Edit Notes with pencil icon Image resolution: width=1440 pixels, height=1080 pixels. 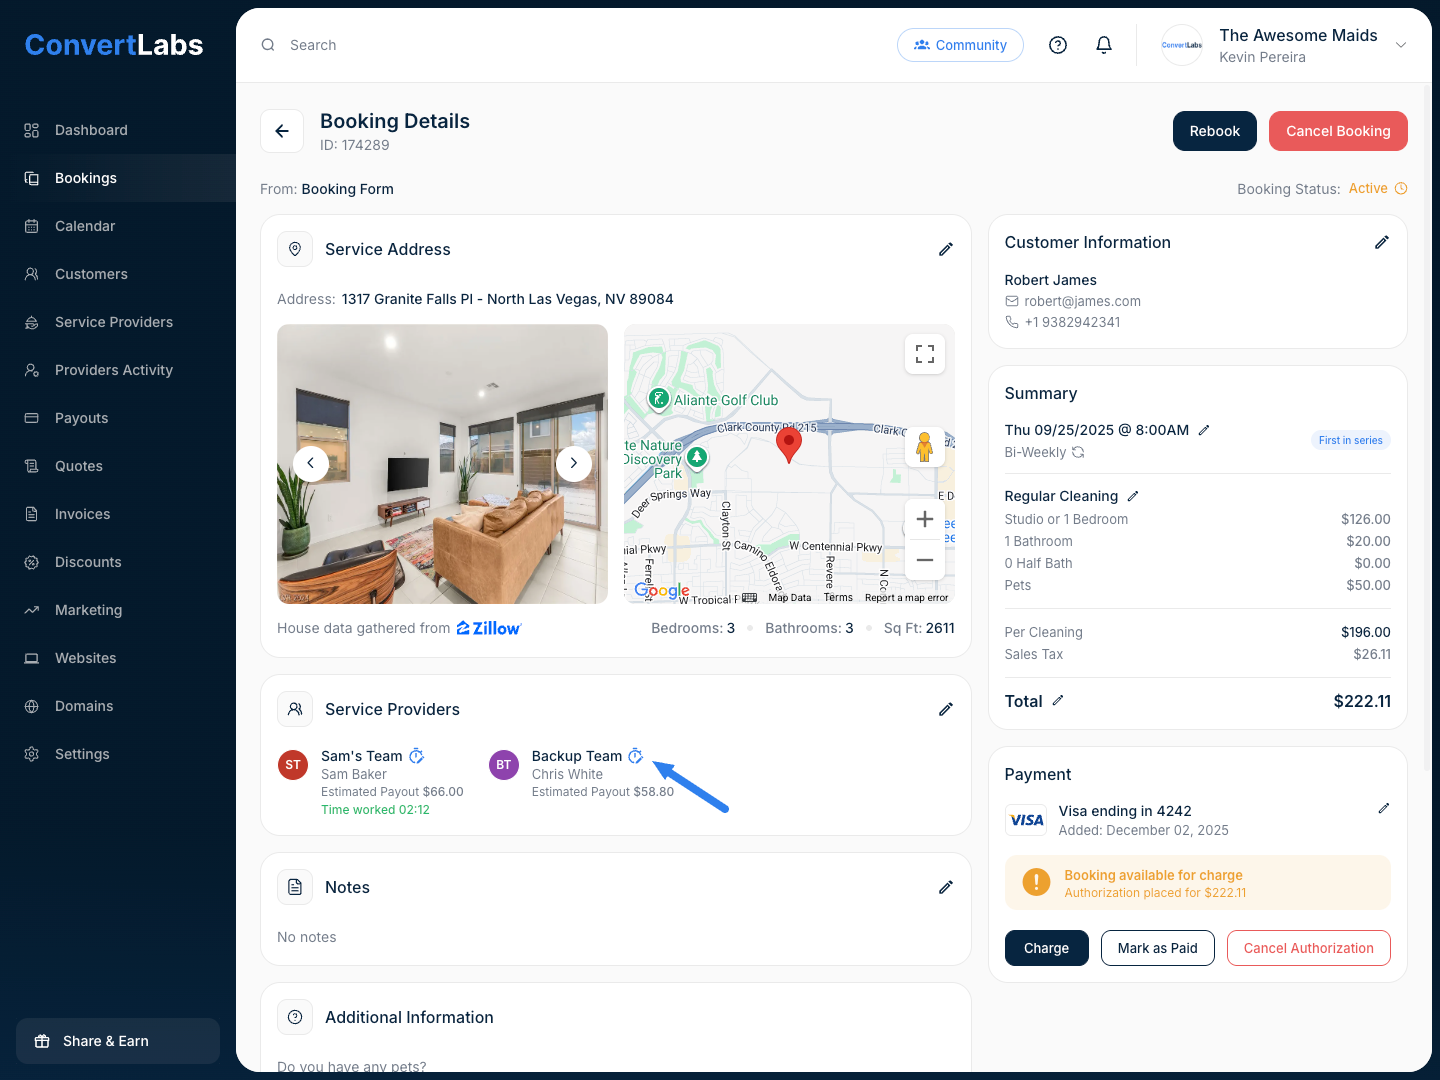946,887
